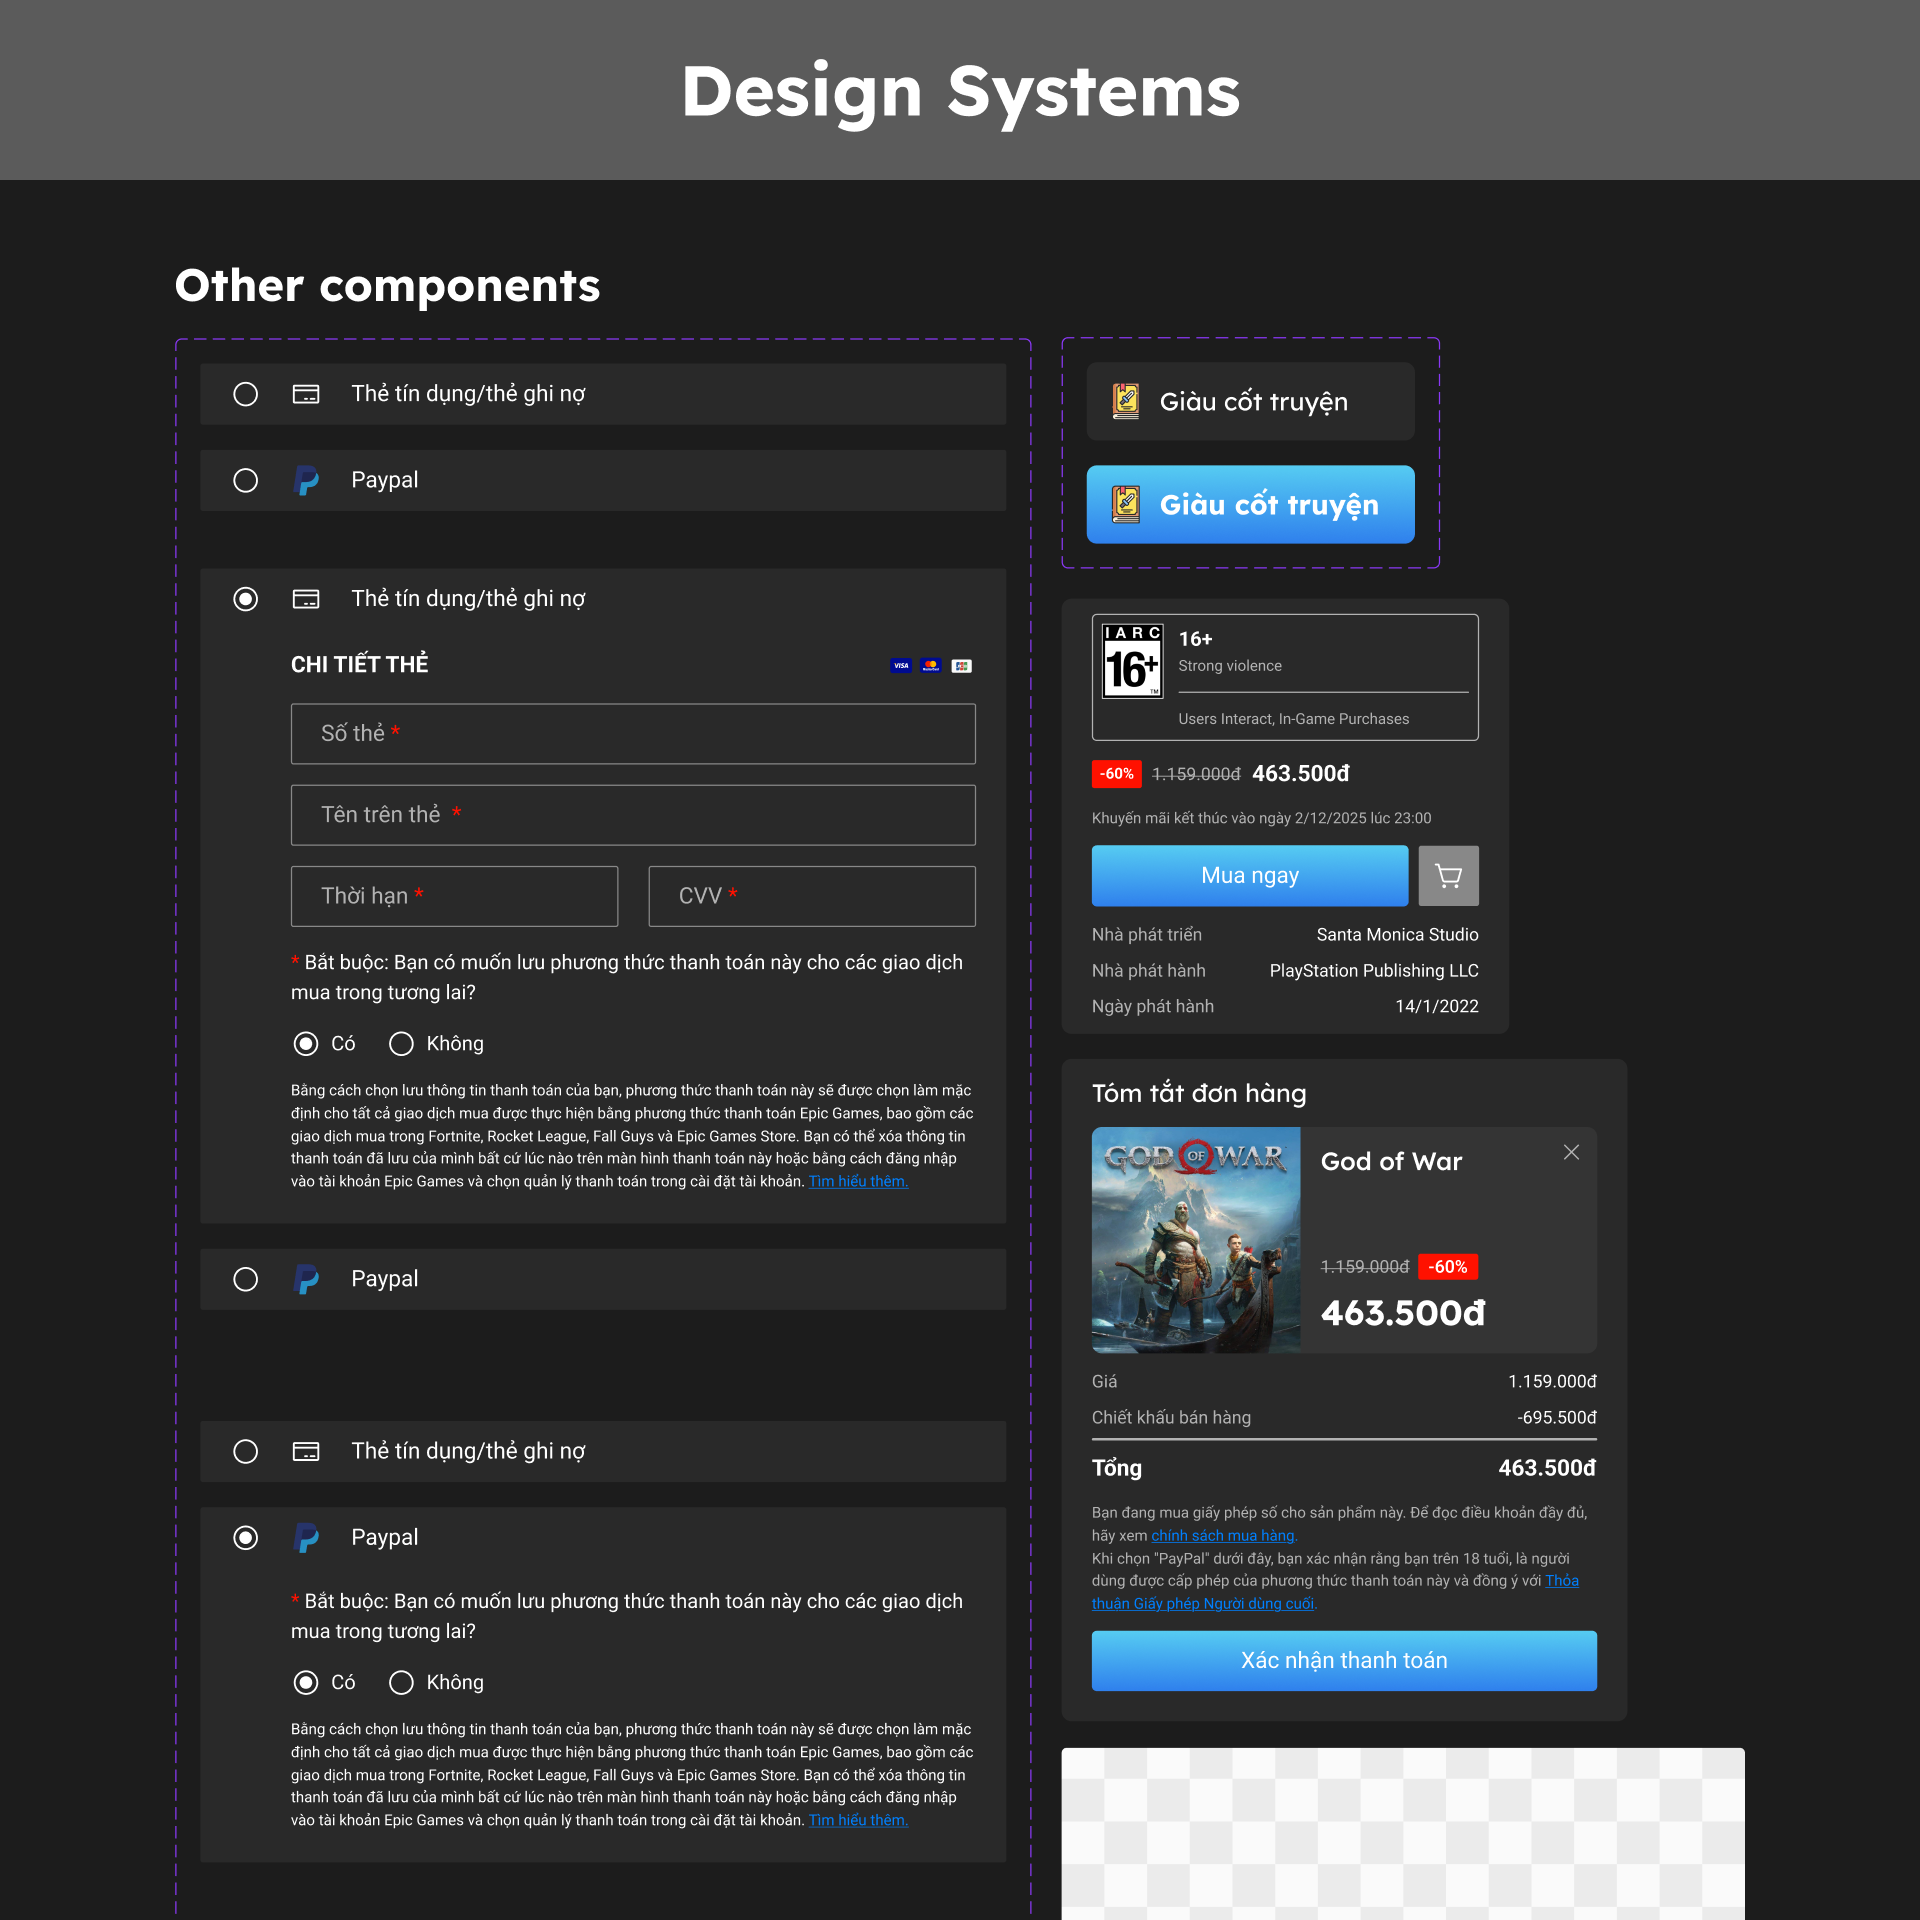This screenshot has width=1920, height=1920.
Task: Confirm payment with Xác nhận thanh toán
Action: pyautogui.click(x=1344, y=1661)
